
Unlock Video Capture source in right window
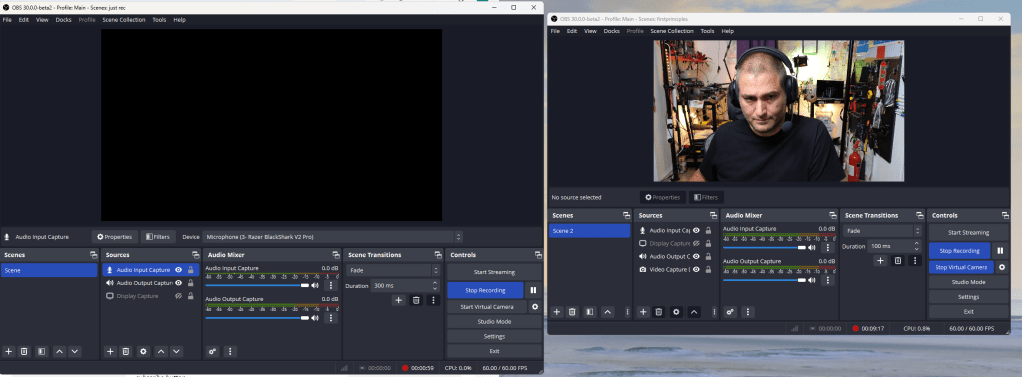tap(708, 269)
